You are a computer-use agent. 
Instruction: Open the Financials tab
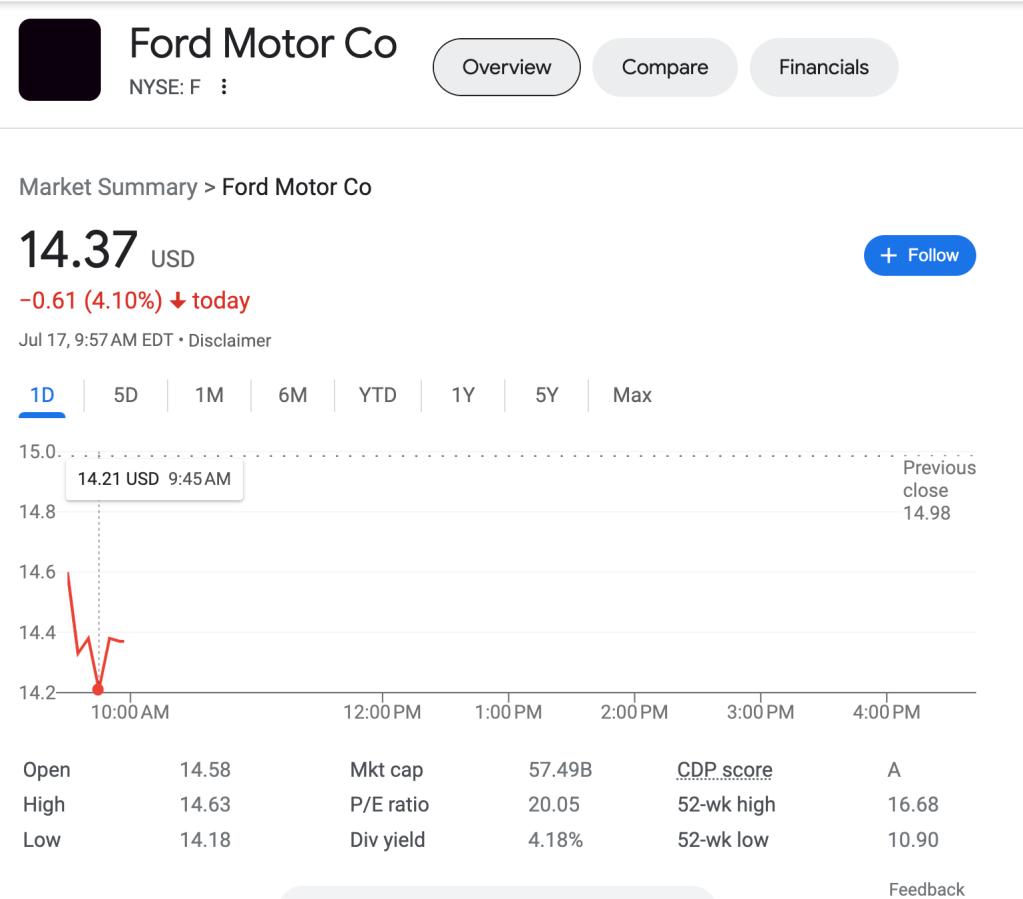pos(823,67)
